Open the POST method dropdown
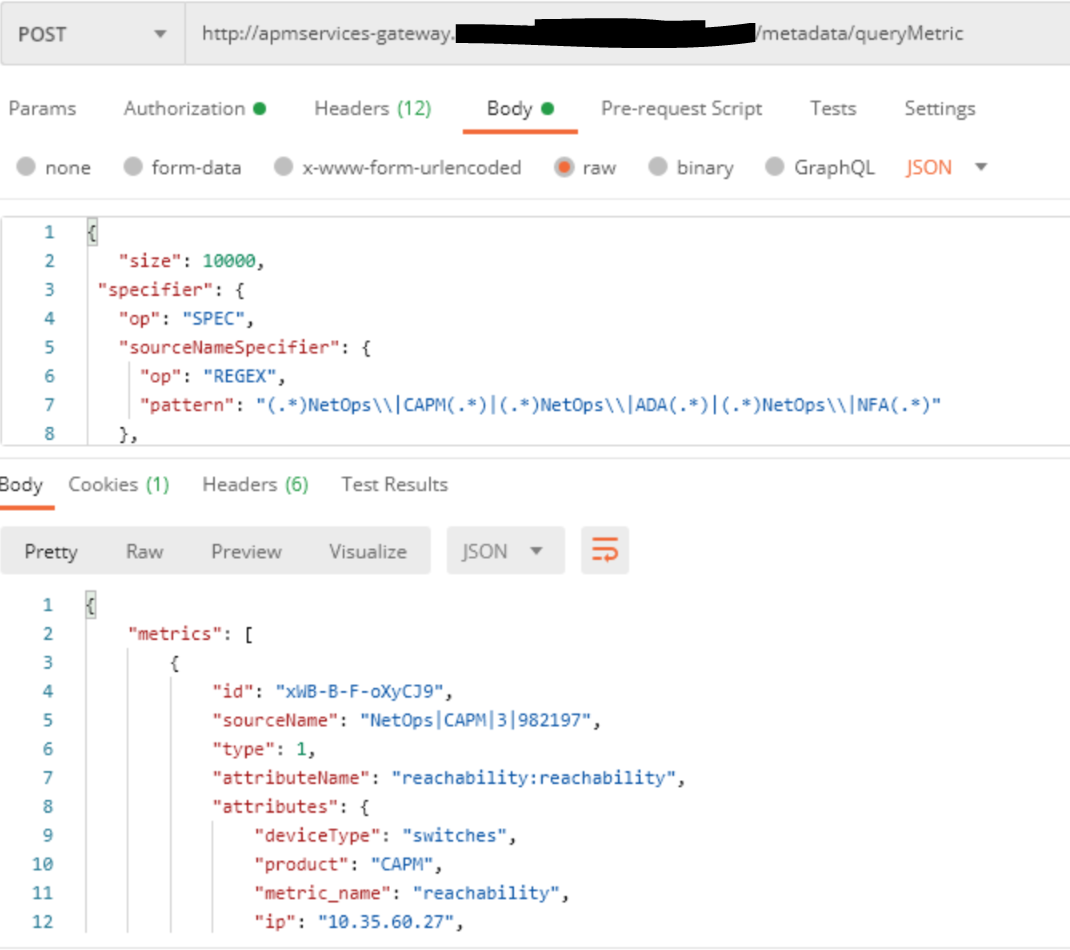This screenshot has width=1070, height=950. 92,34
